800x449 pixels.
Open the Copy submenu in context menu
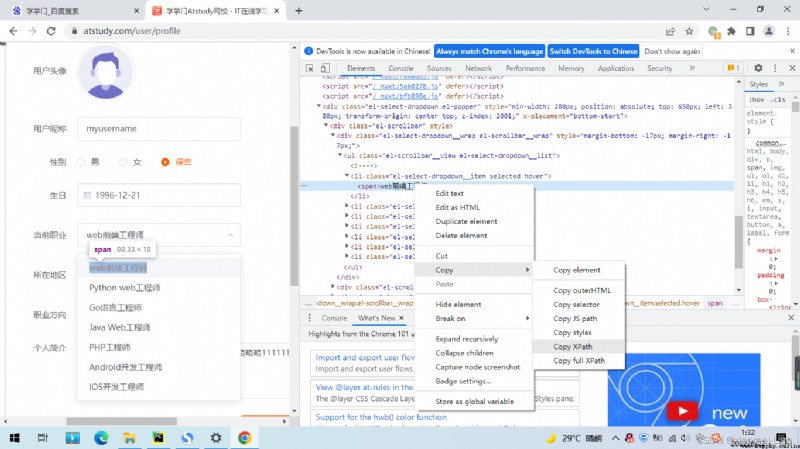point(474,270)
